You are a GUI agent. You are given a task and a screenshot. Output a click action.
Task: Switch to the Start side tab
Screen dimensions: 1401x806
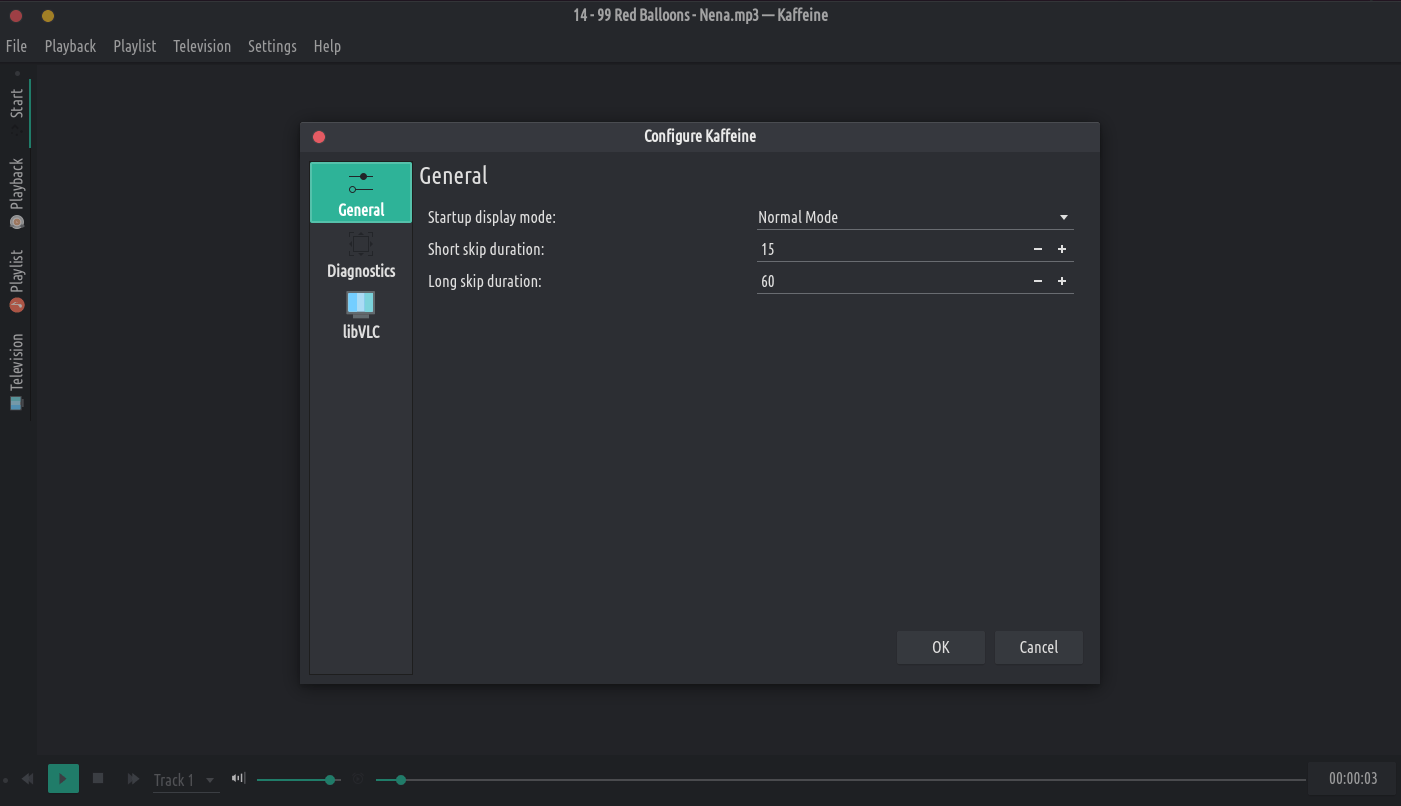click(x=17, y=111)
